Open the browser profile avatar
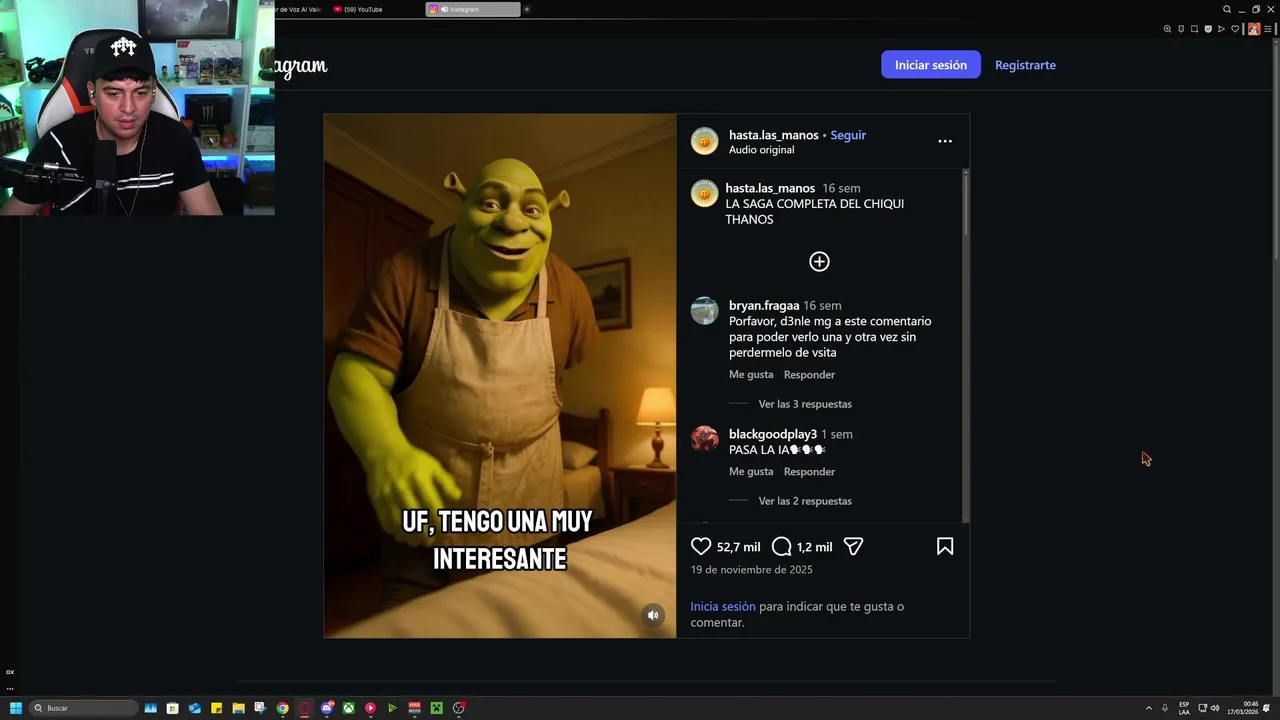 coord(1254,29)
